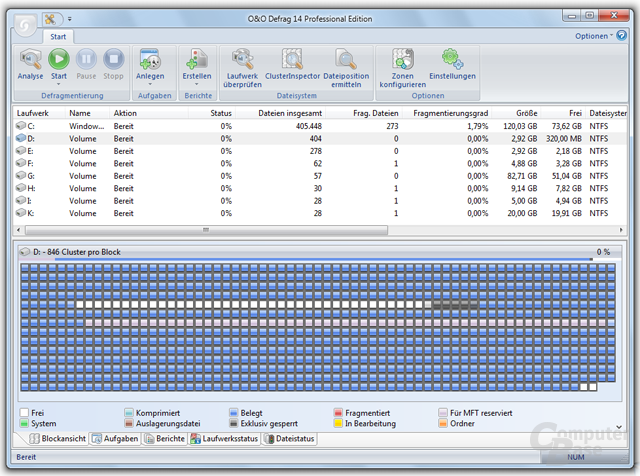Image resolution: width=640 pixels, height=476 pixels.
Task: Sort by Größe column header
Action: [x=516, y=113]
